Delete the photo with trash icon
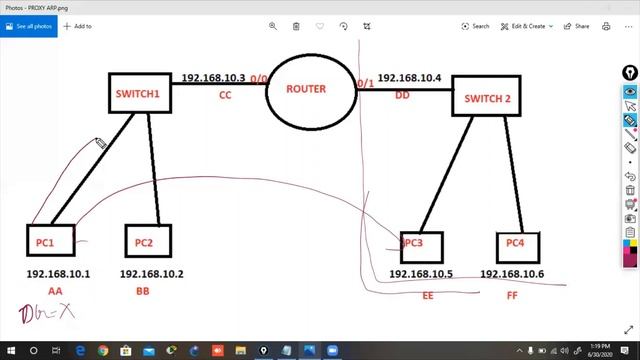The image size is (640, 360). (296, 26)
